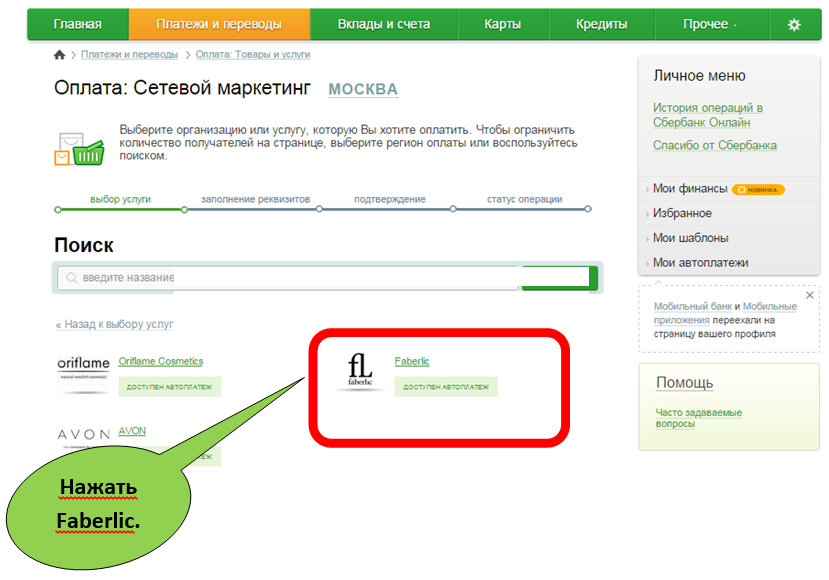The height and width of the screenshot is (580, 829).
Task: Go back via Назад к выбору услуг
Action: click(114, 324)
